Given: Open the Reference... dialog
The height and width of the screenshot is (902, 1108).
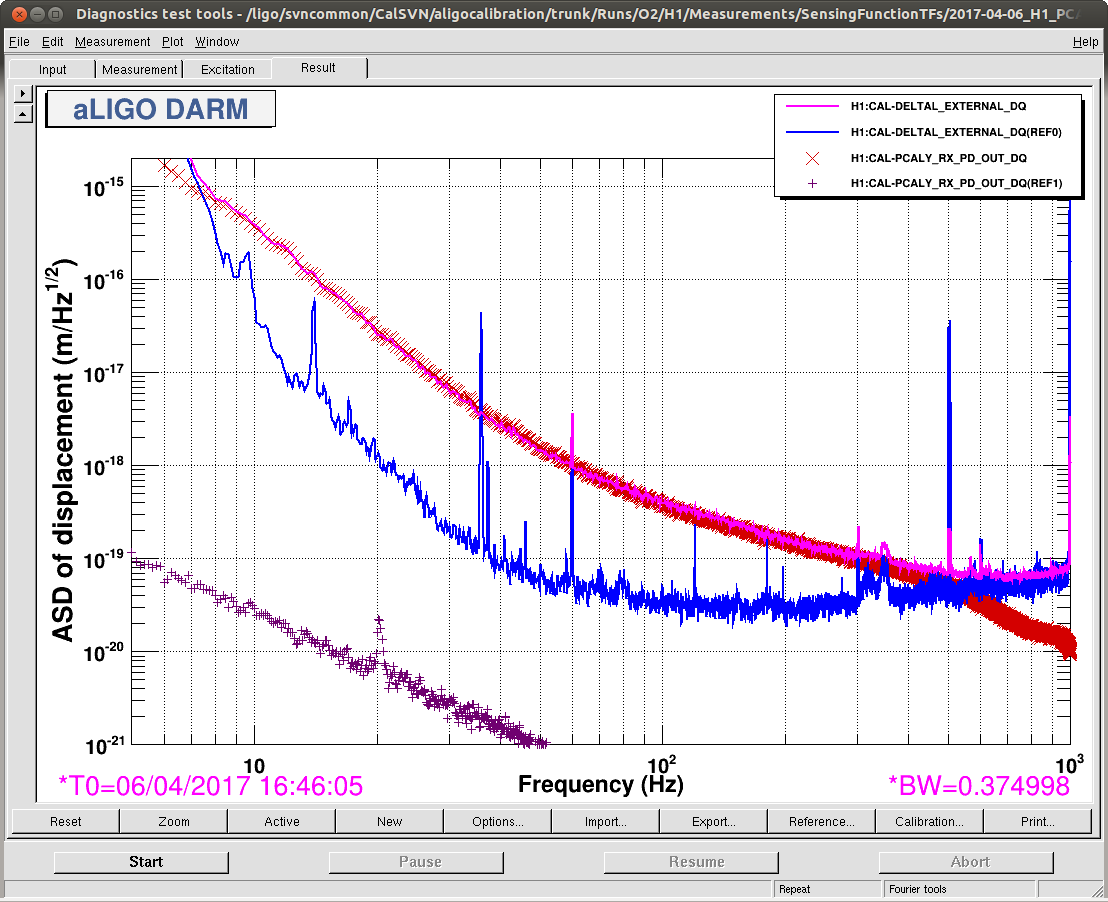Looking at the screenshot, I should pos(822,821).
